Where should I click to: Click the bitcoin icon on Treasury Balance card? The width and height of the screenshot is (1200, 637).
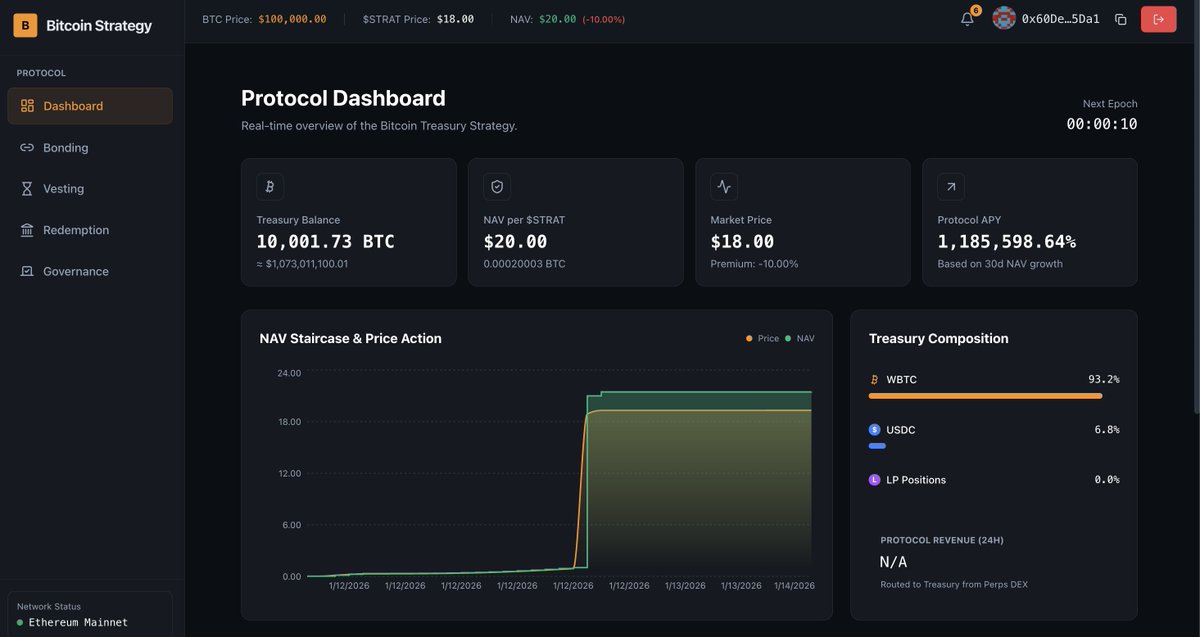click(269, 186)
